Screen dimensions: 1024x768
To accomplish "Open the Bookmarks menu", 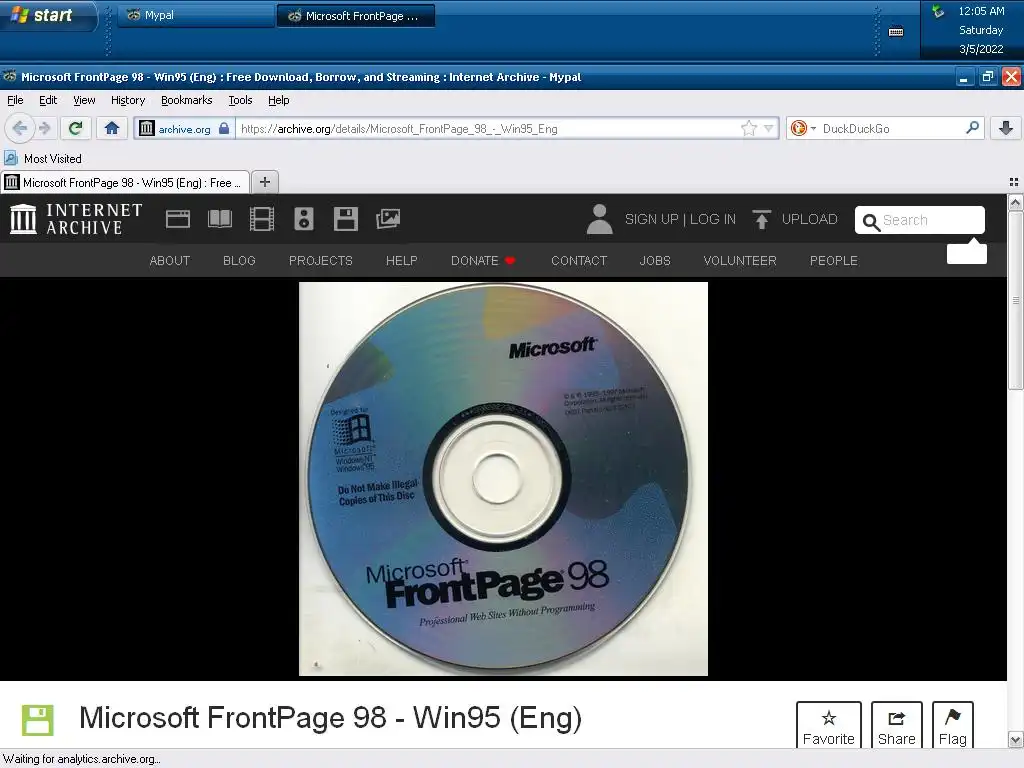I will pyautogui.click(x=187, y=100).
